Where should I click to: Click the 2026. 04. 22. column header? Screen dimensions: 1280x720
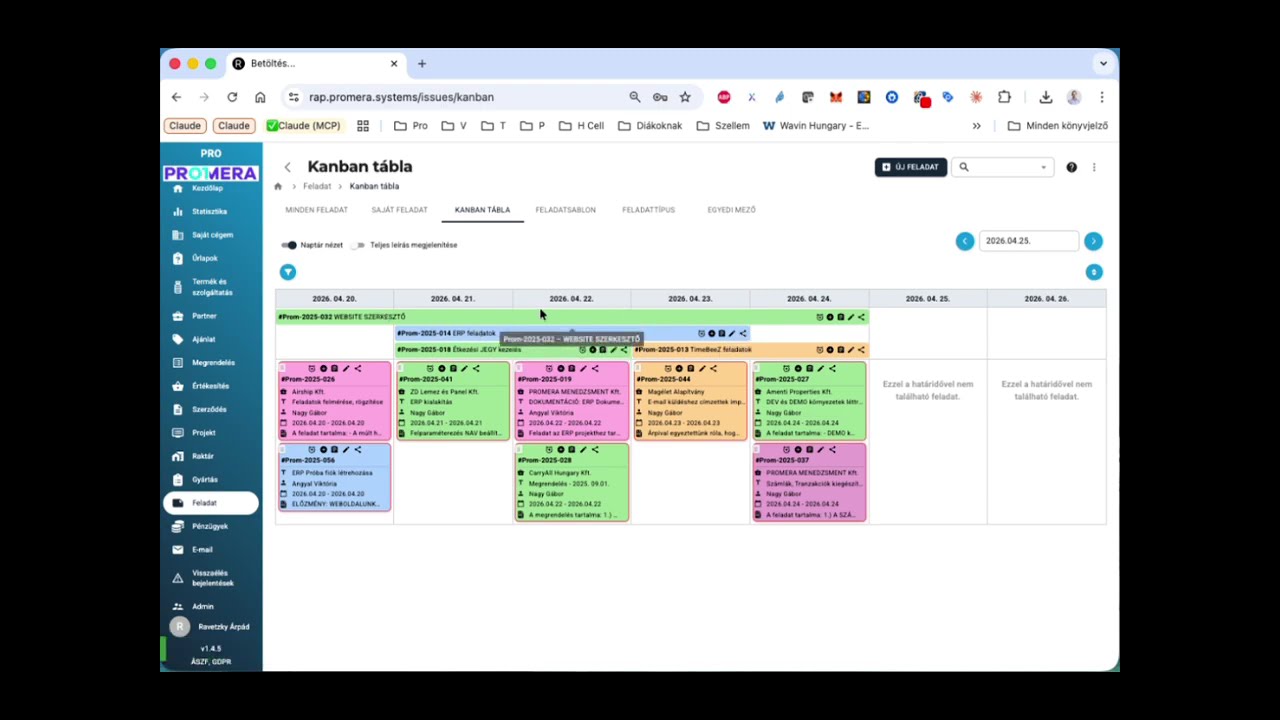coord(571,299)
